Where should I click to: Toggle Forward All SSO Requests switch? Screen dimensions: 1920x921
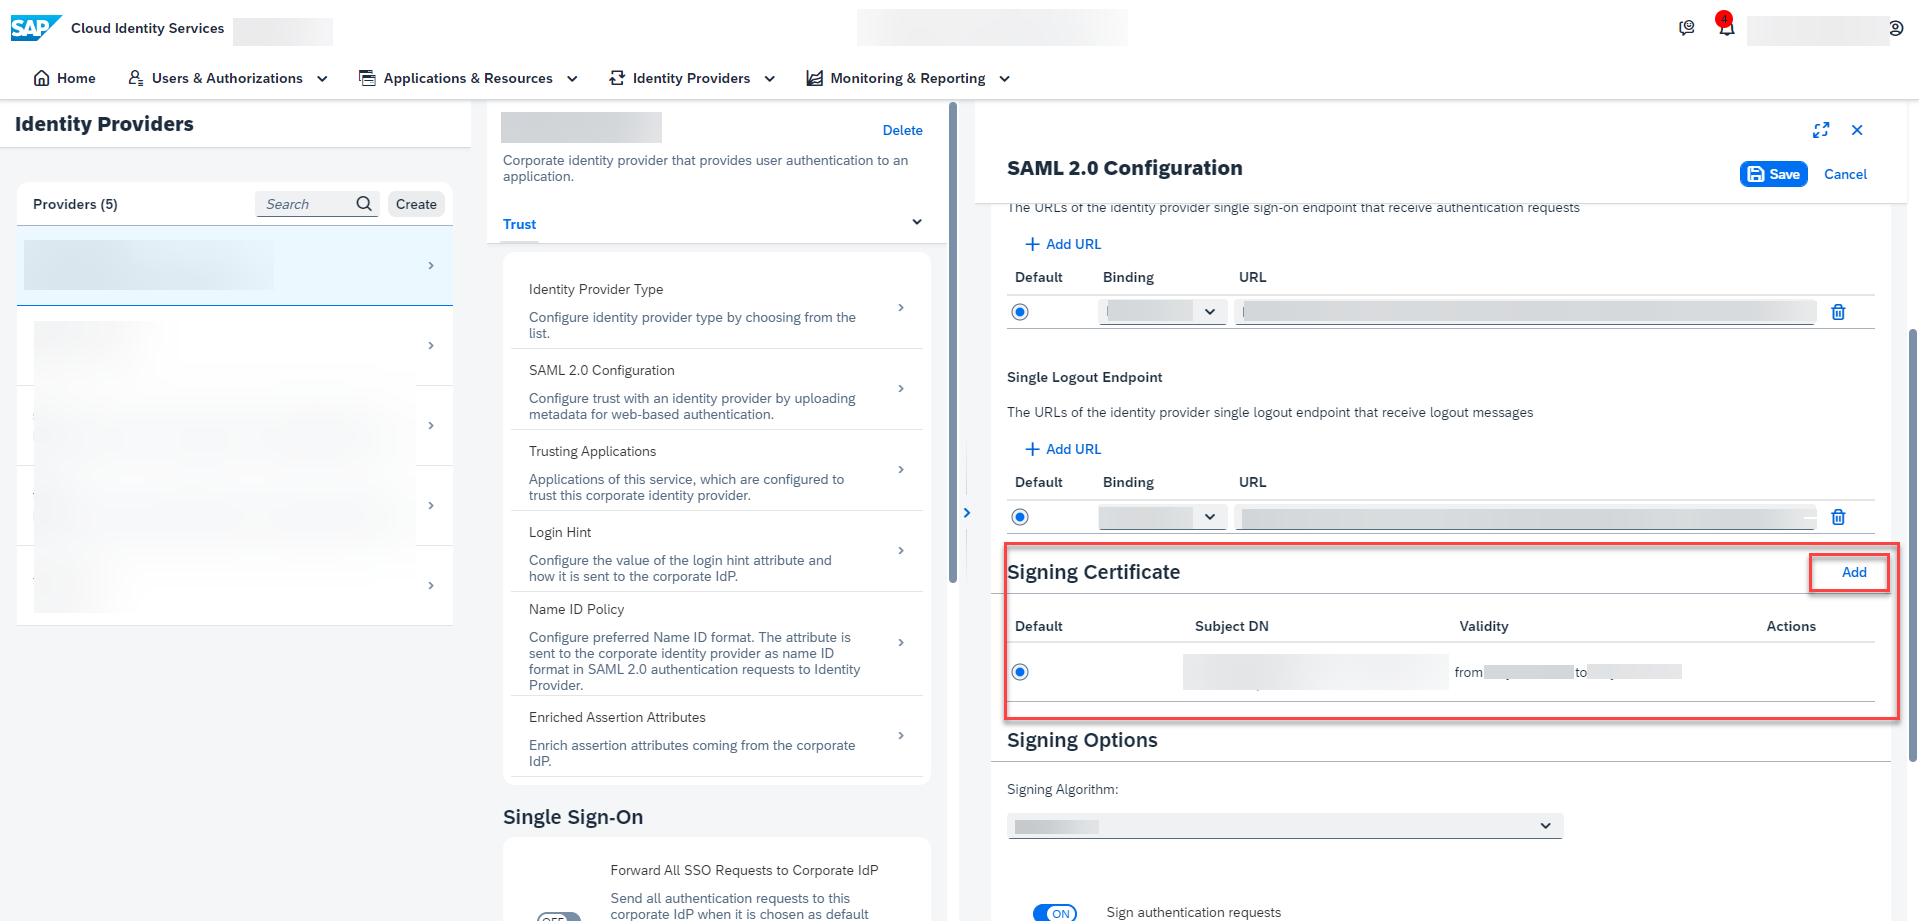click(558, 916)
